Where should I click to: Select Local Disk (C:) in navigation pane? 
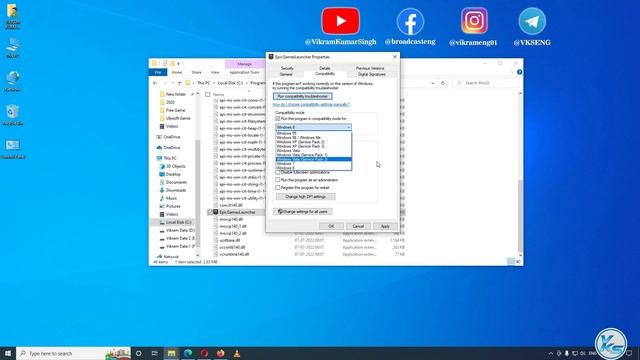pyautogui.click(x=178, y=222)
